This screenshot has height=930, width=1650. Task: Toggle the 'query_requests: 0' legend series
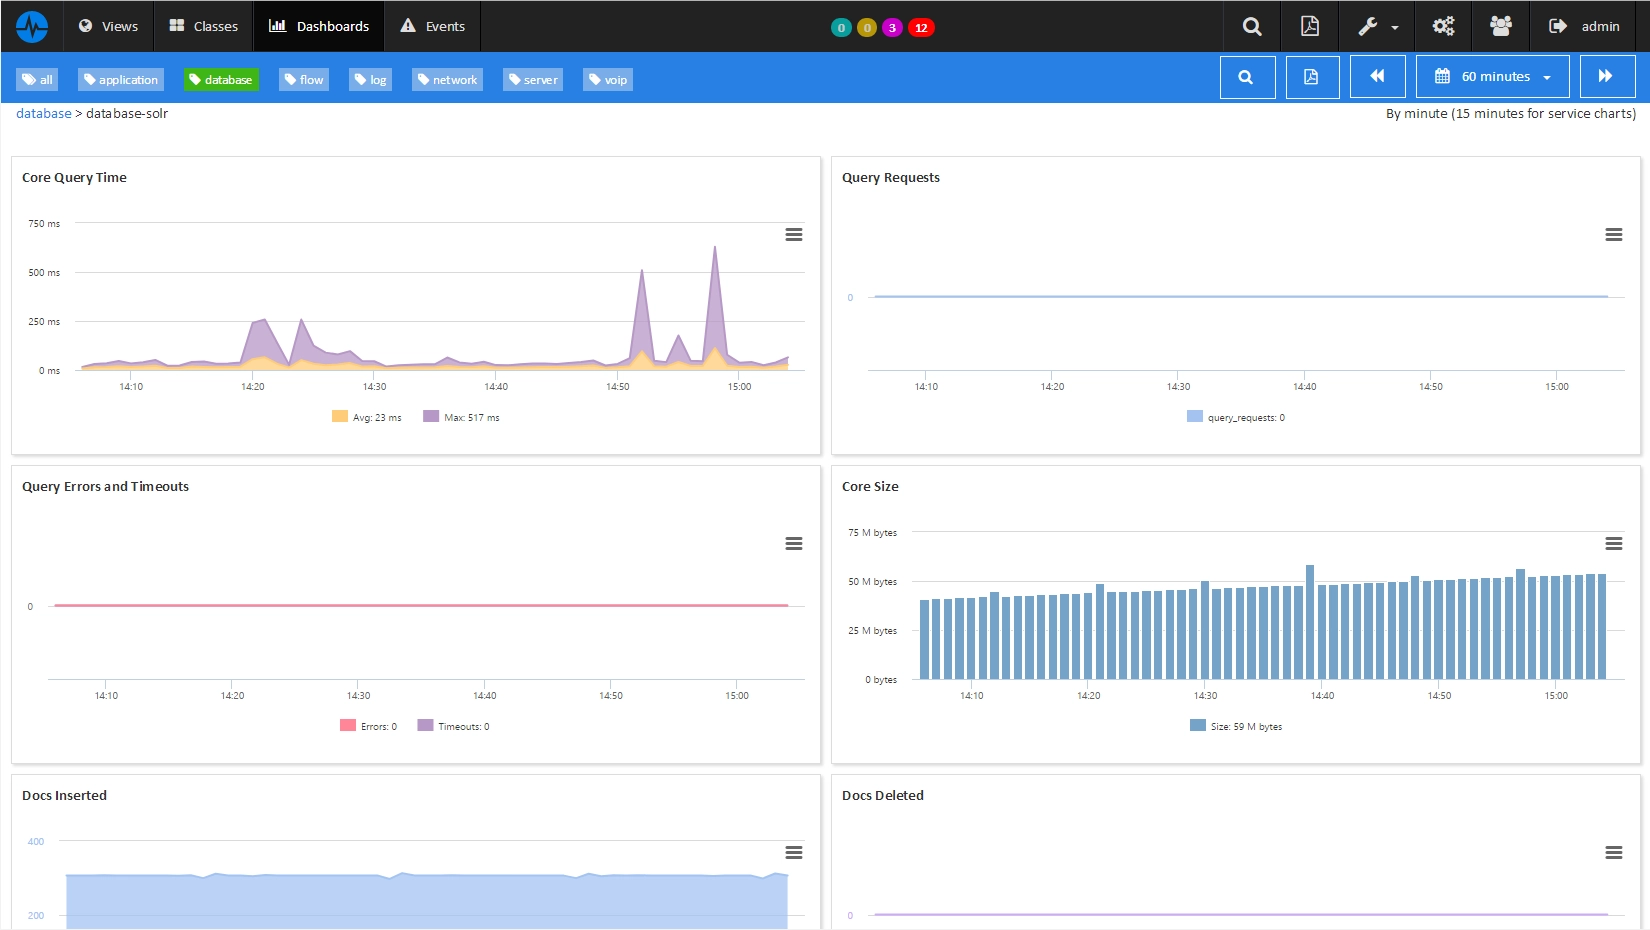pyautogui.click(x=1236, y=417)
